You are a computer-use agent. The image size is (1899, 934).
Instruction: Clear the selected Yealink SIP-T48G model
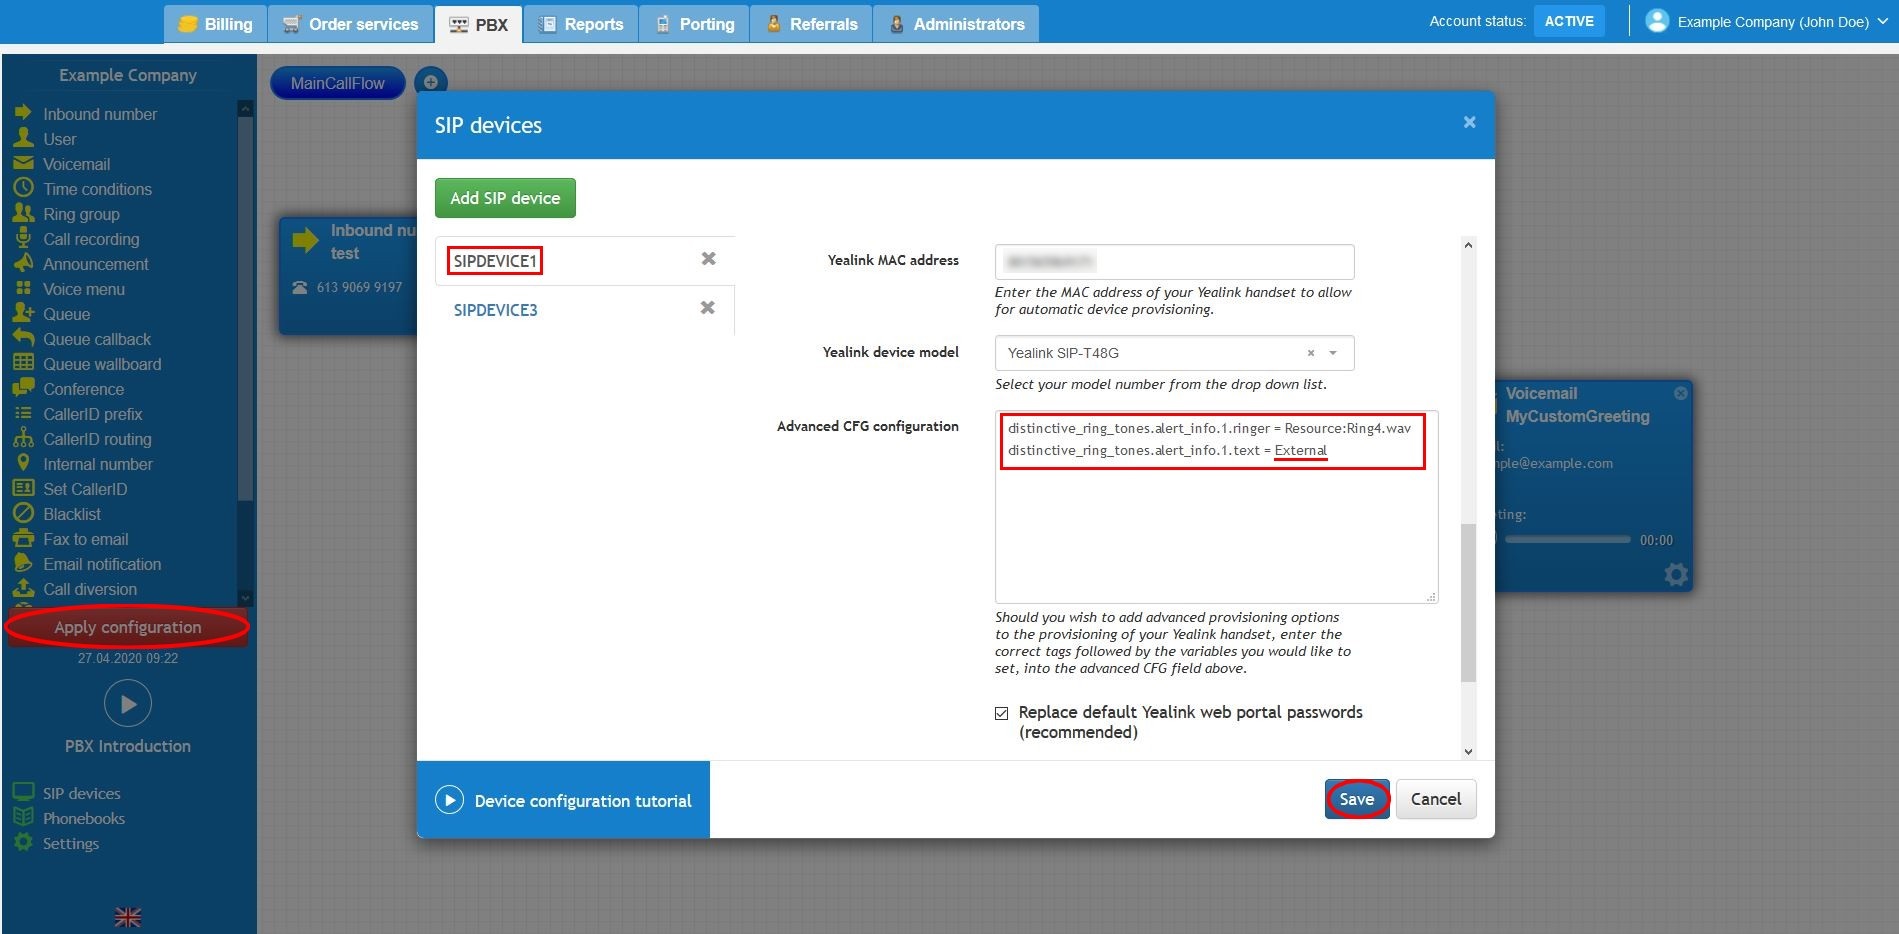pyautogui.click(x=1310, y=353)
